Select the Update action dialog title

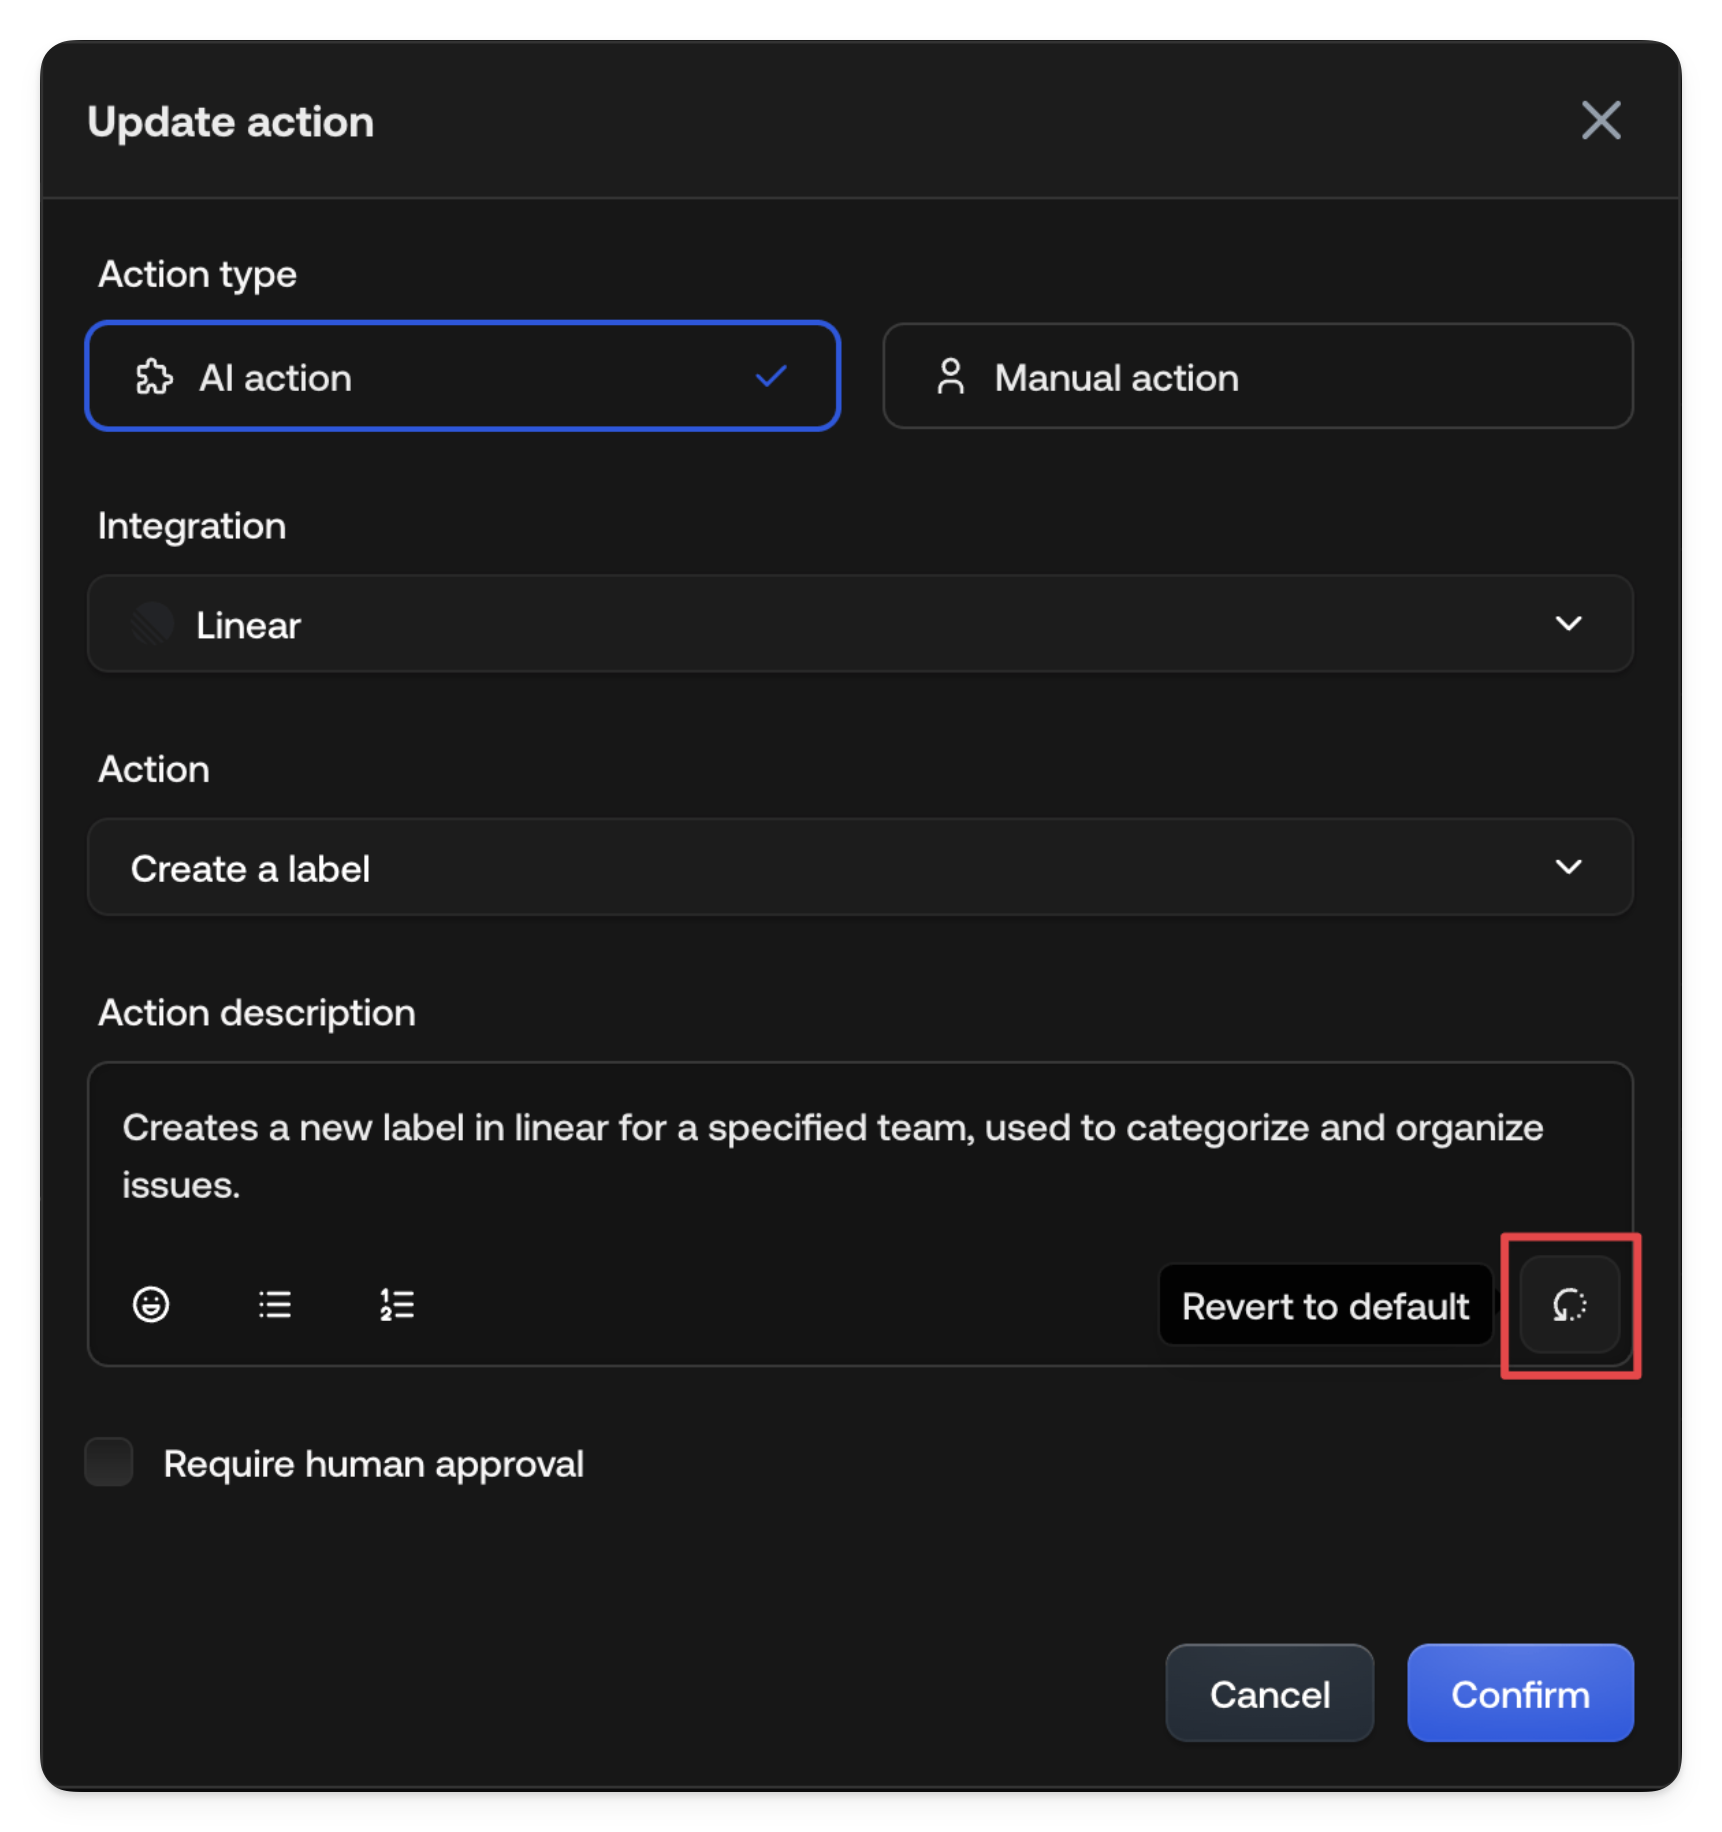pyautogui.click(x=230, y=121)
